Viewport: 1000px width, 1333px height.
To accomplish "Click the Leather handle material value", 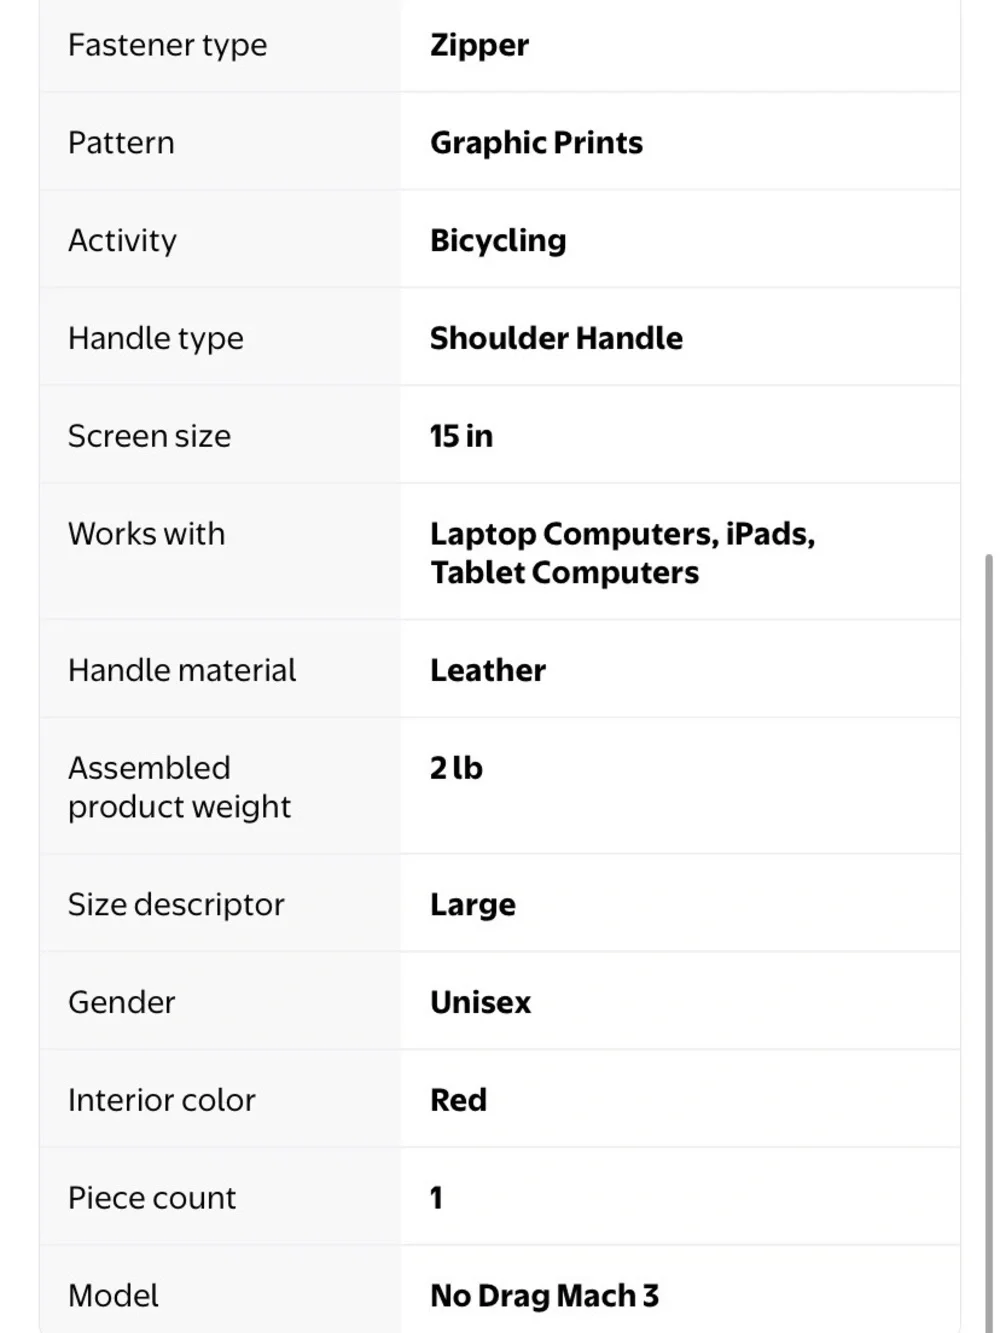I will pos(488,670).
